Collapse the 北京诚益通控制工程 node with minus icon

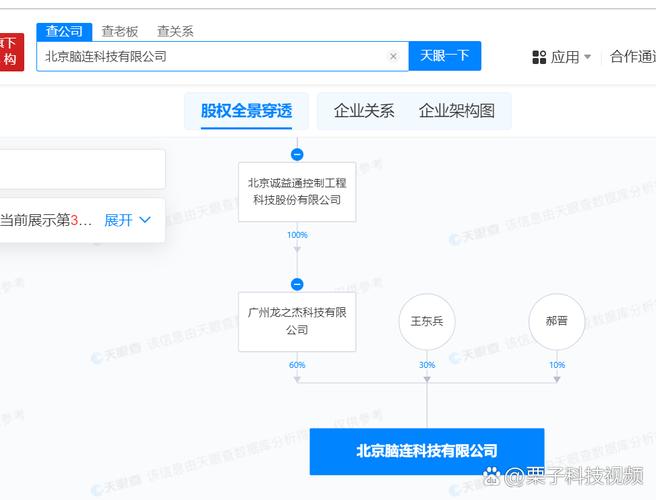[297, 154]
